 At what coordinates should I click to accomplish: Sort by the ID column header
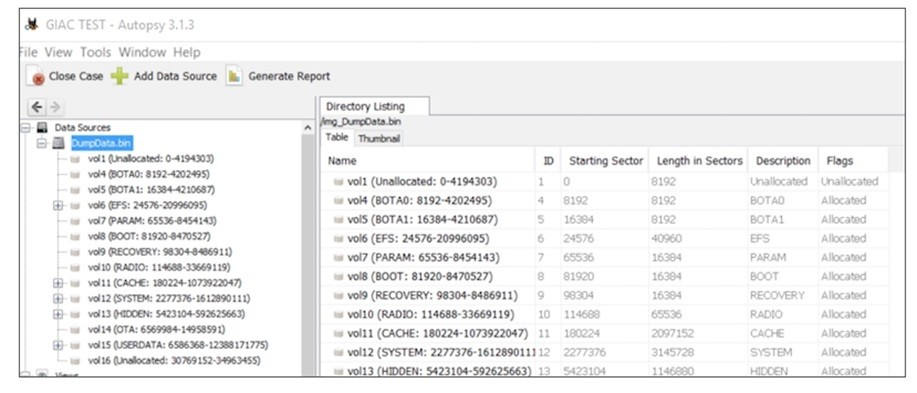(549, 161)
